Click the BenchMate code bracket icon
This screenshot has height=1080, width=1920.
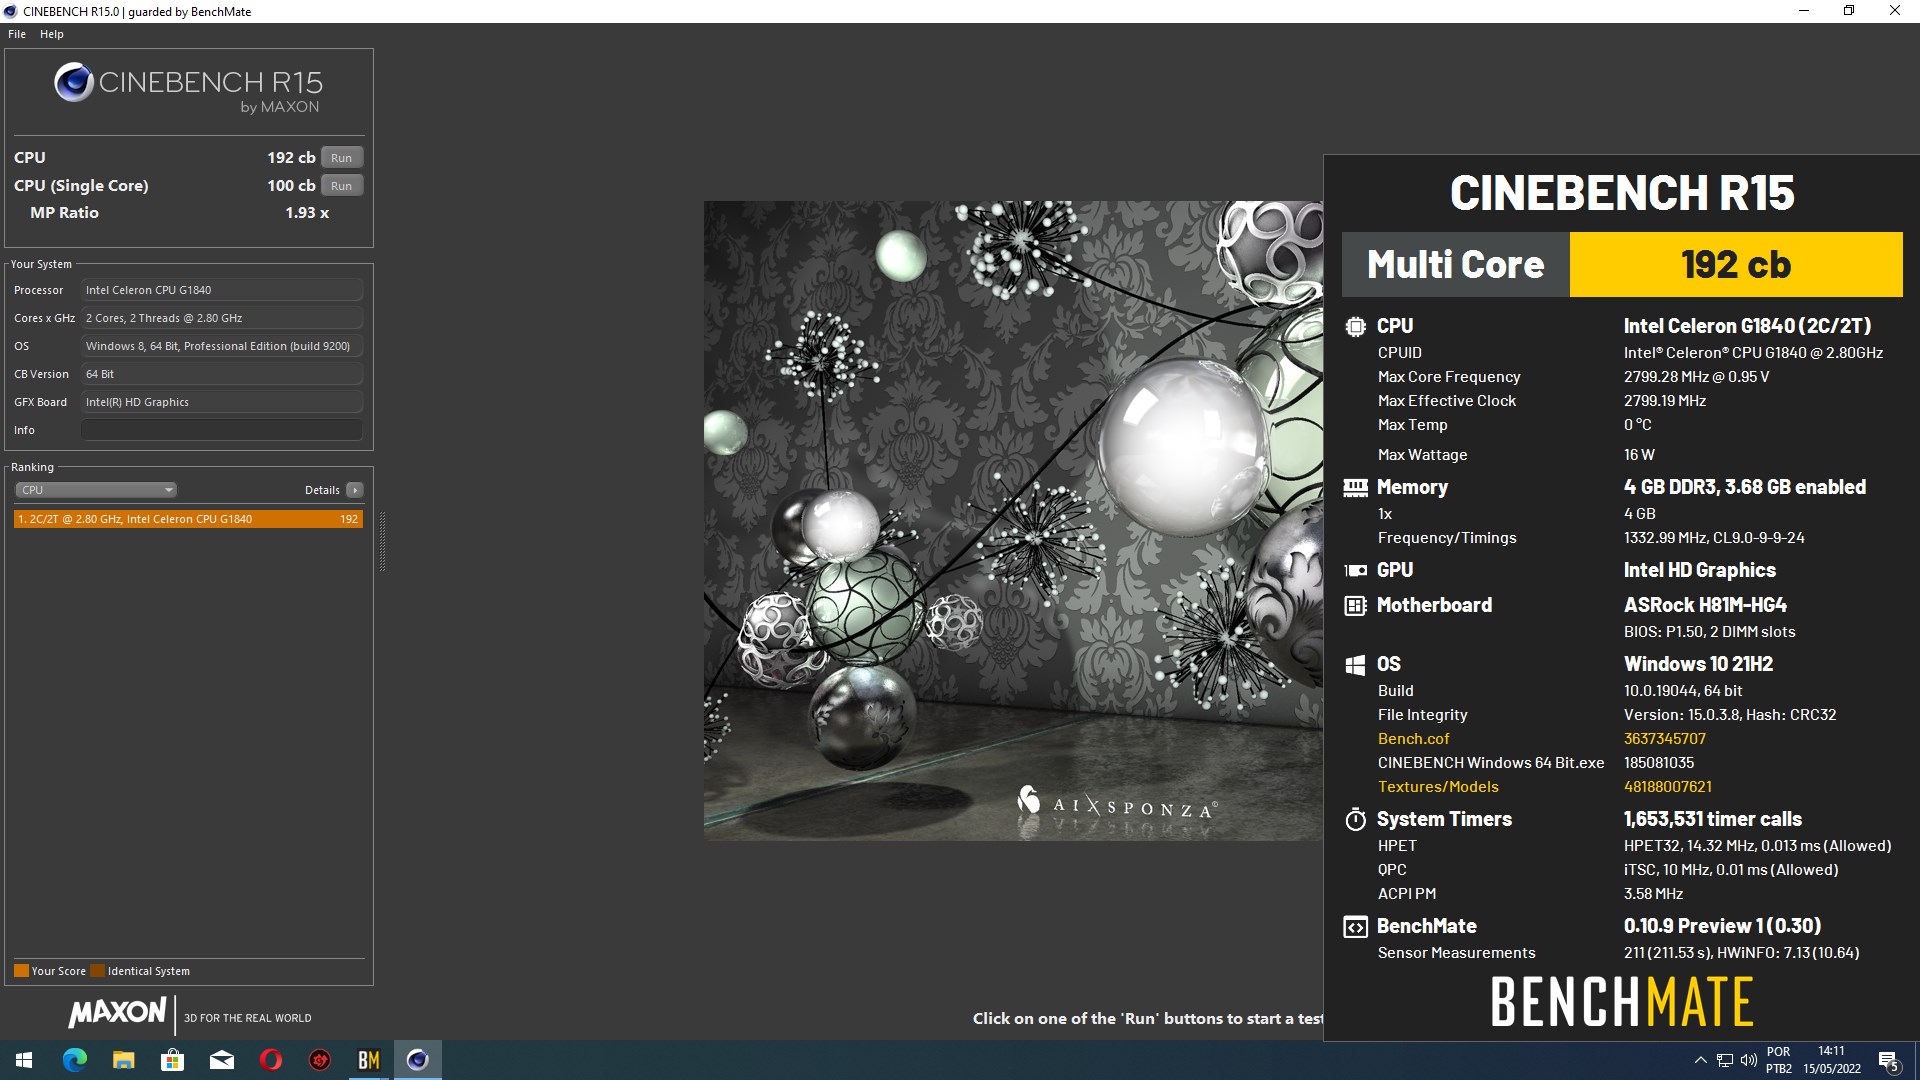pyautogui.click(x=1355, y=927)
